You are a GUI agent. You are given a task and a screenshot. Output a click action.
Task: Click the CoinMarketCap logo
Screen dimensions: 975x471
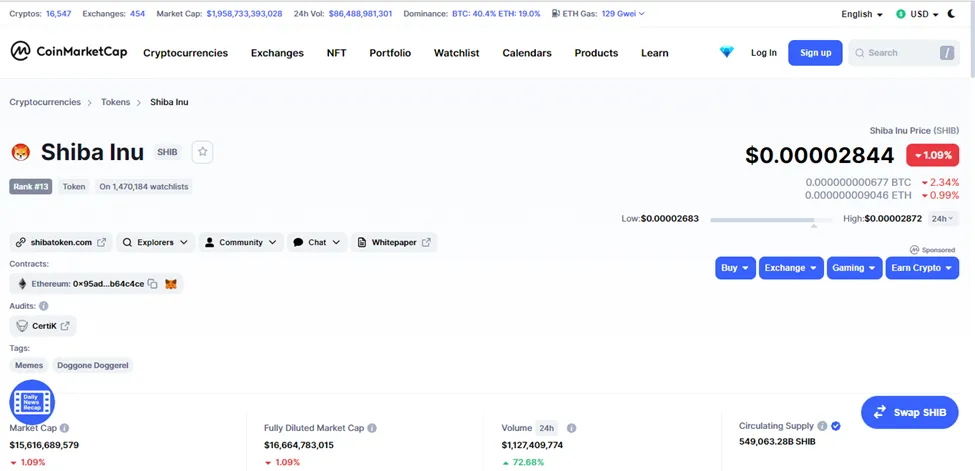[68, 52]
